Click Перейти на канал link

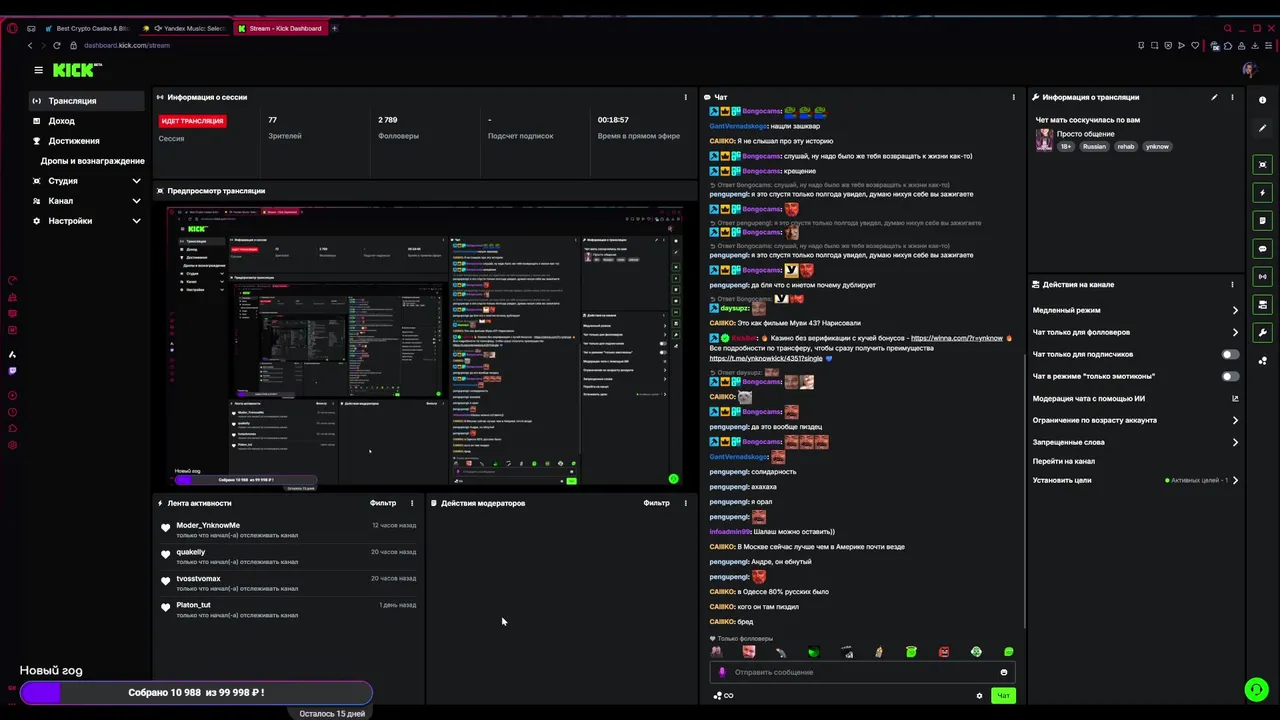click(x=1064, y=461)
